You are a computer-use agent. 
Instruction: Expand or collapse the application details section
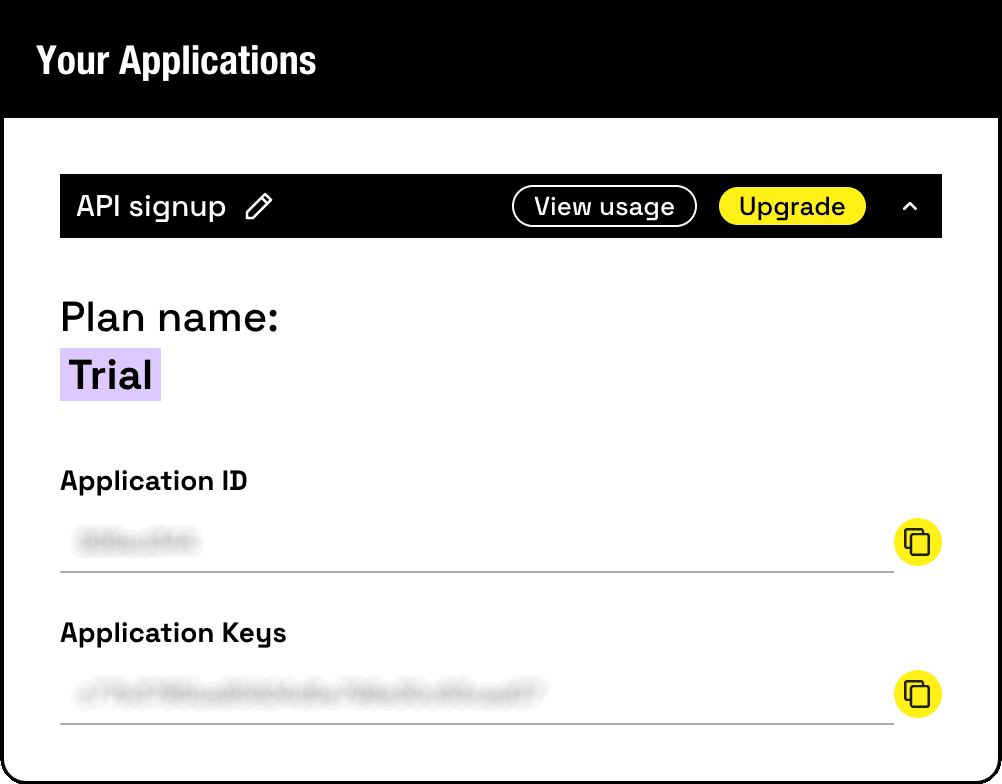909,206
